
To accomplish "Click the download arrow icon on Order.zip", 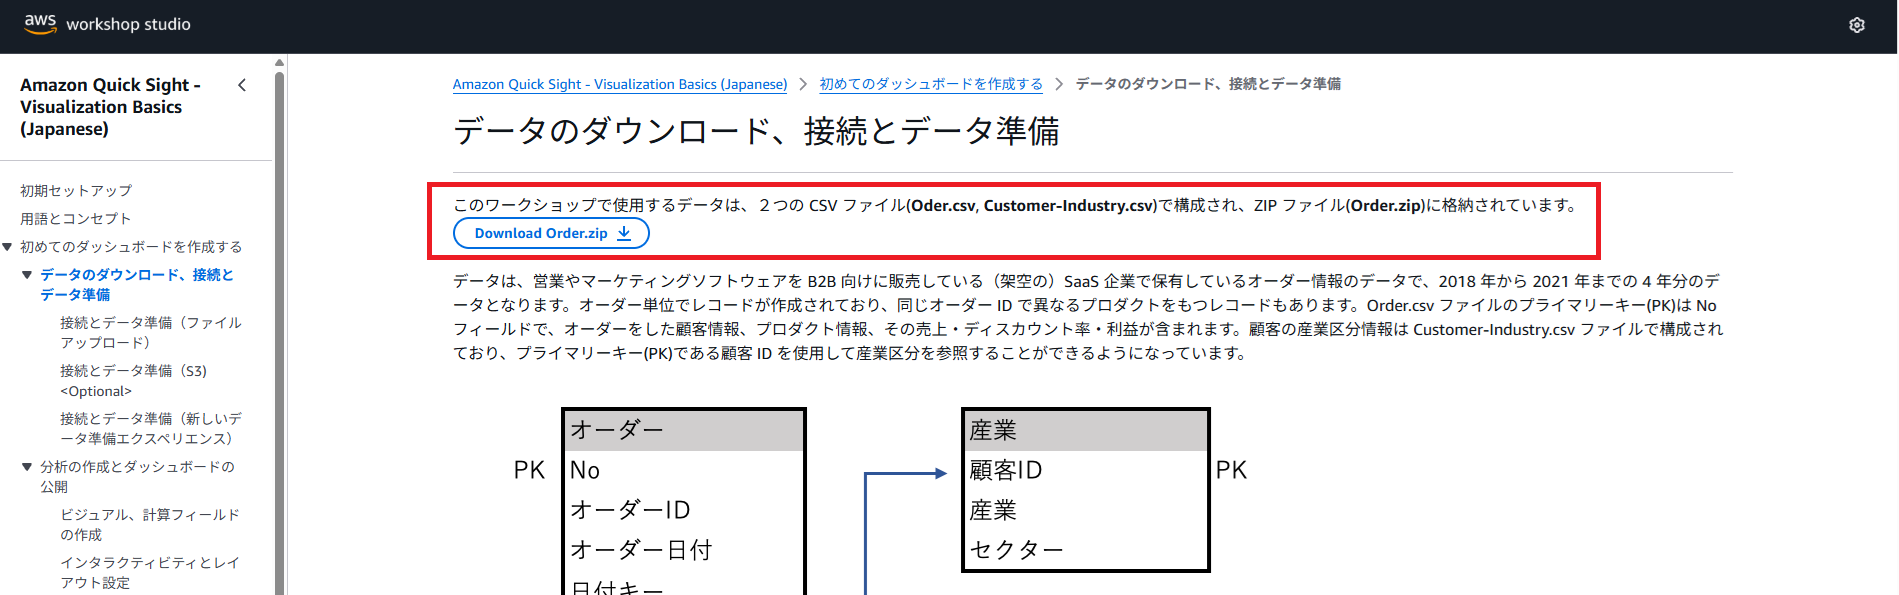I will [x=624, y=233].
